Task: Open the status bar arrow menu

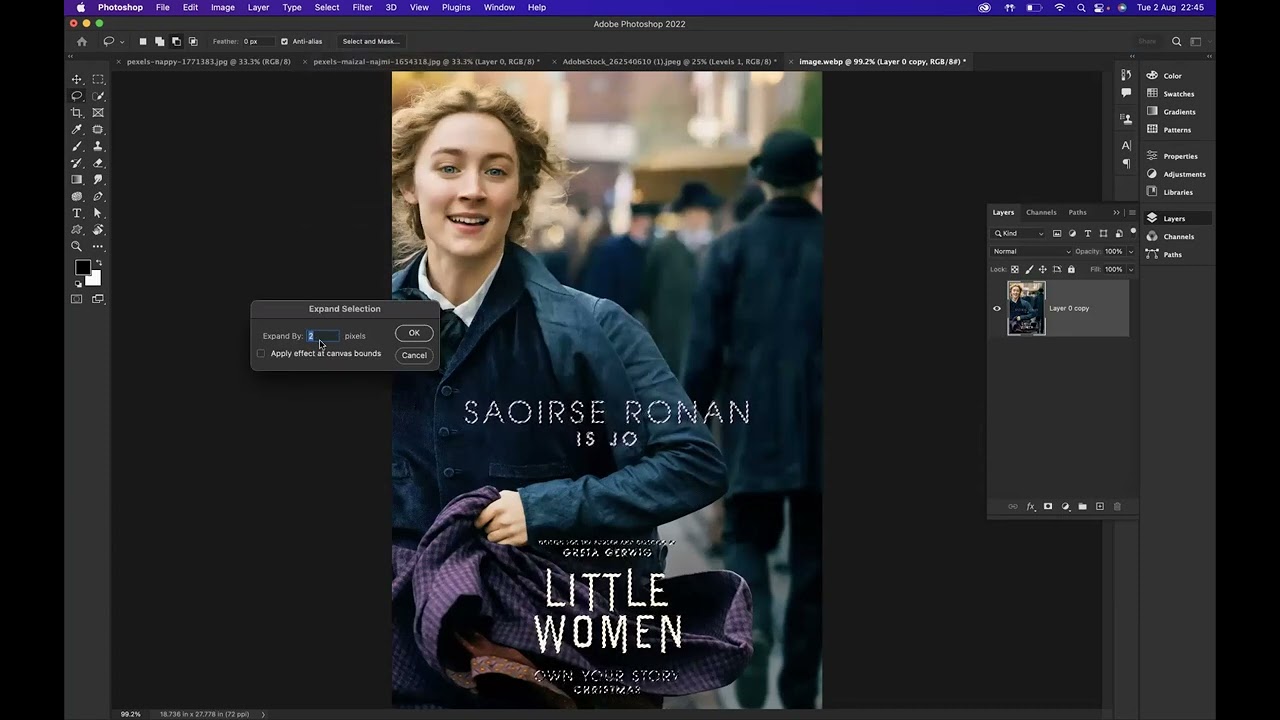Action: (x=263, y=714)
